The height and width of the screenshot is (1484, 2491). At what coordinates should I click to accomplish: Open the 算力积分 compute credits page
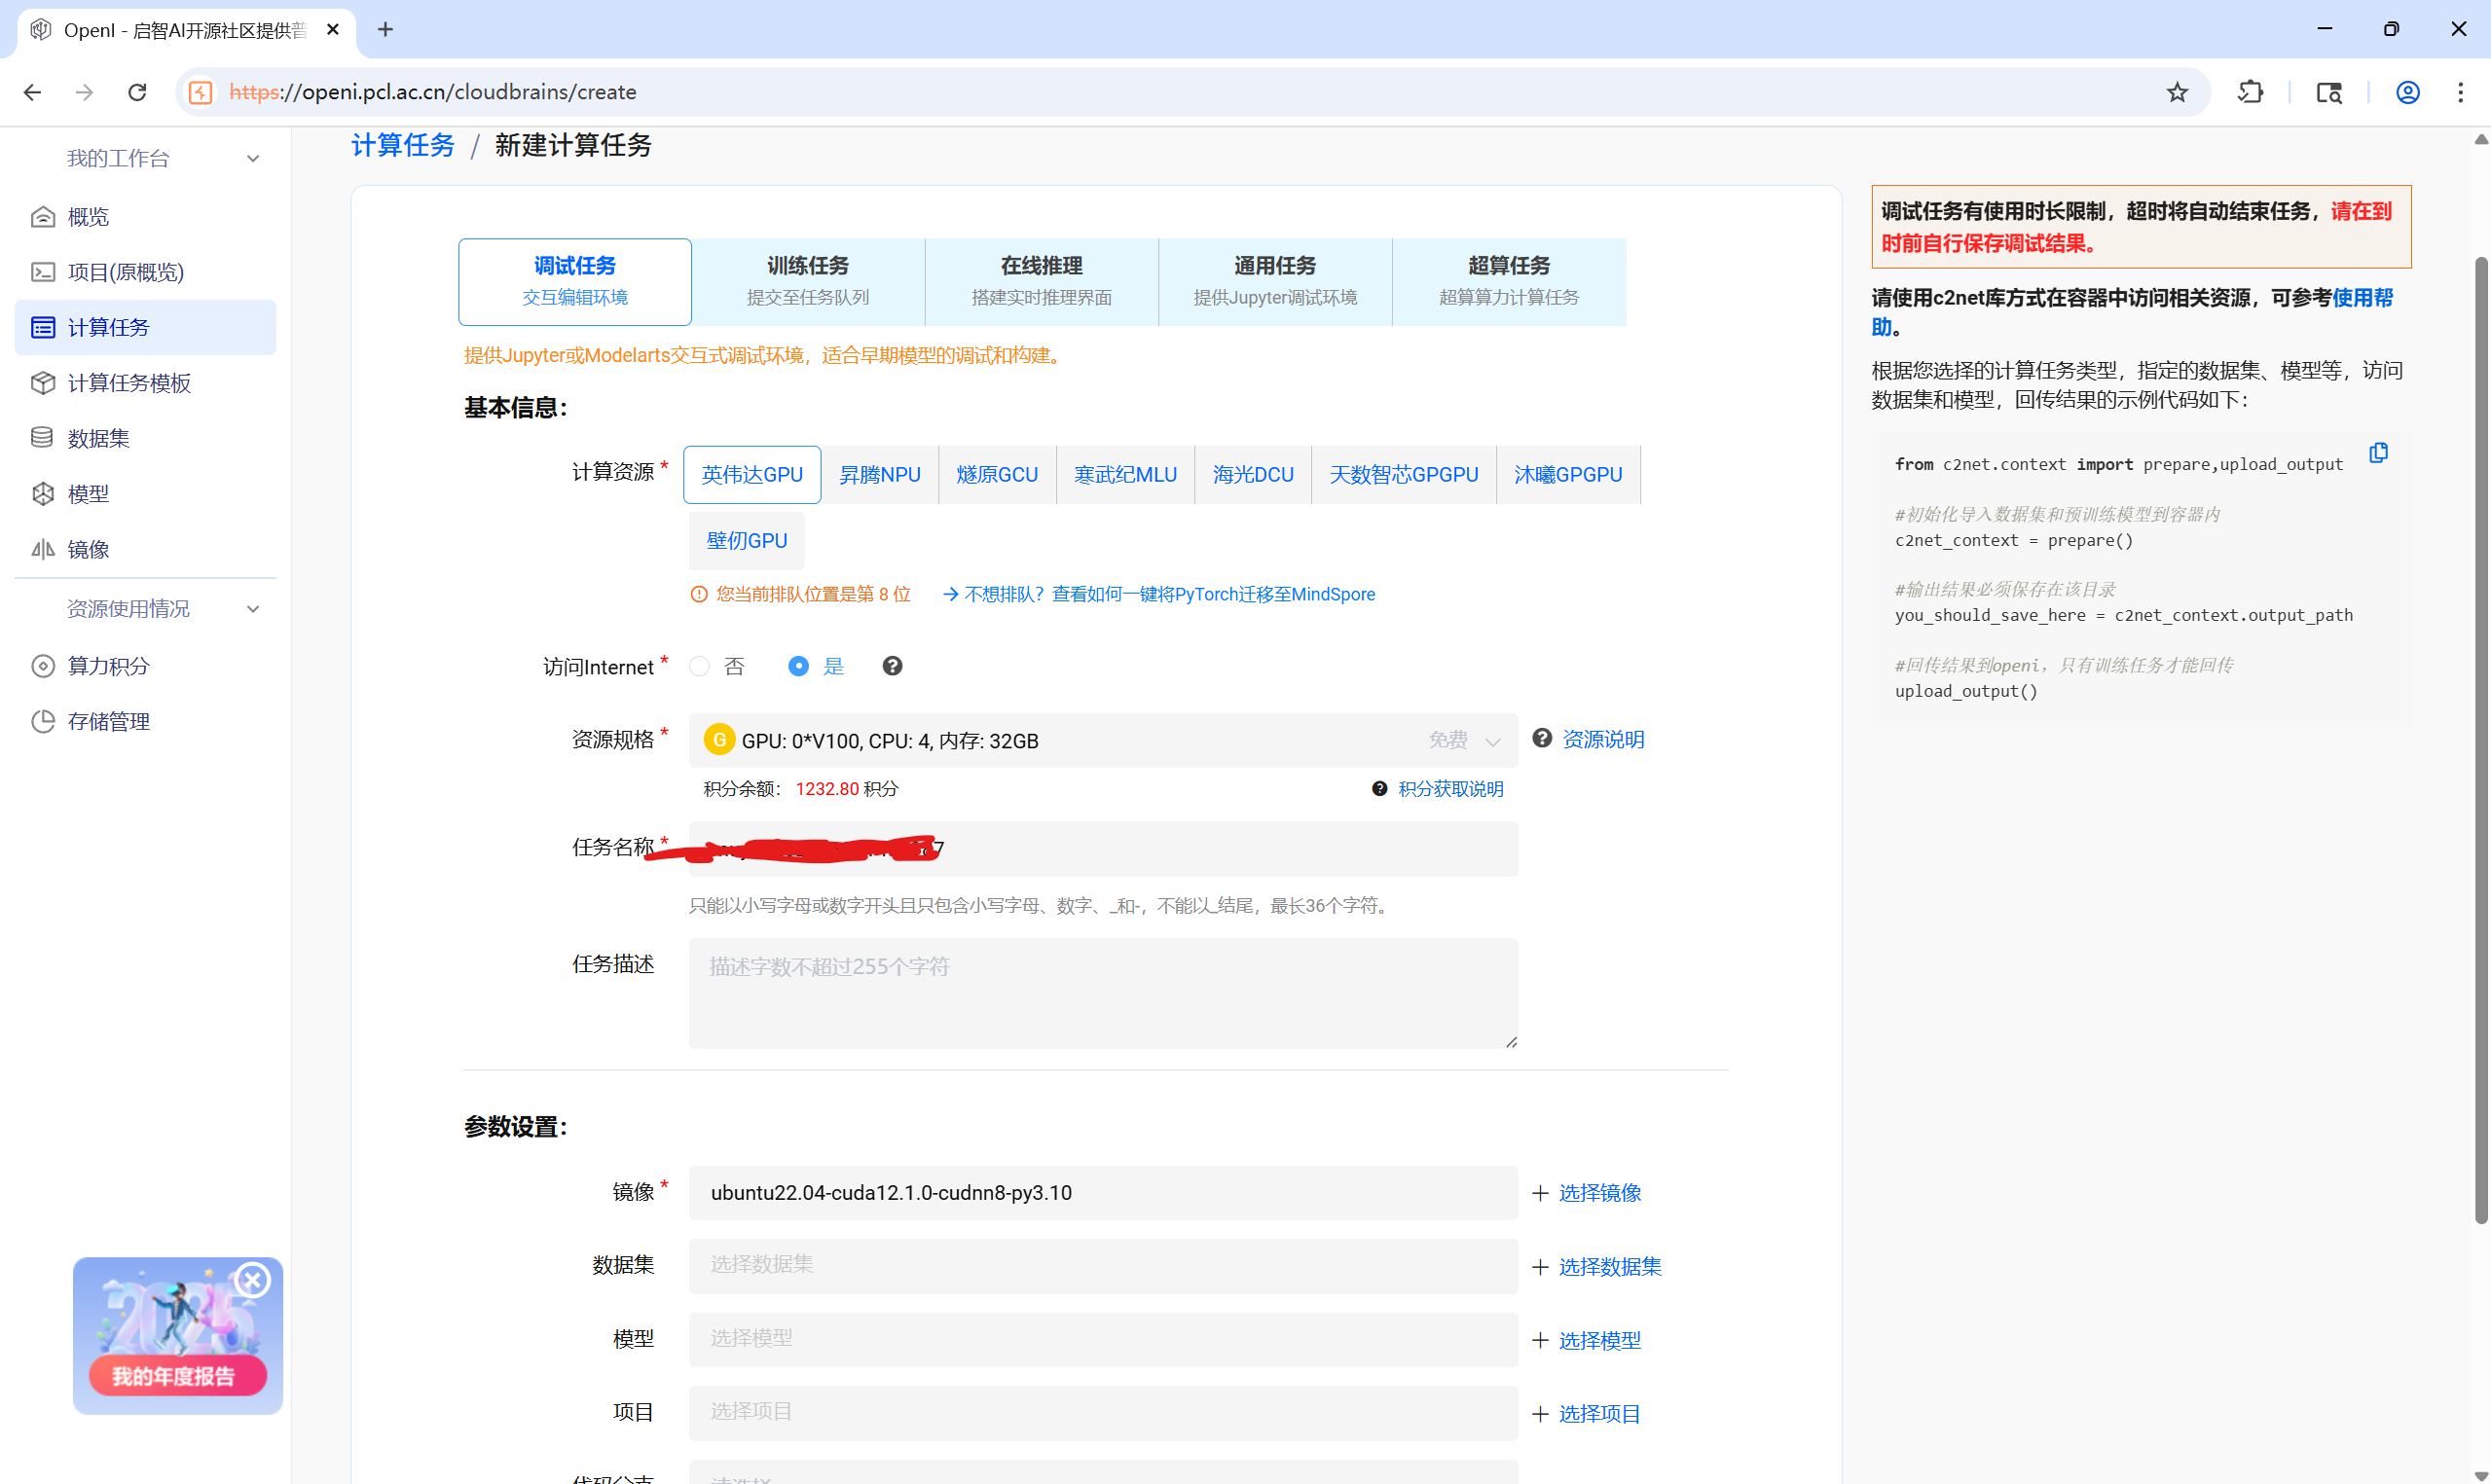[x=110, y=666]
